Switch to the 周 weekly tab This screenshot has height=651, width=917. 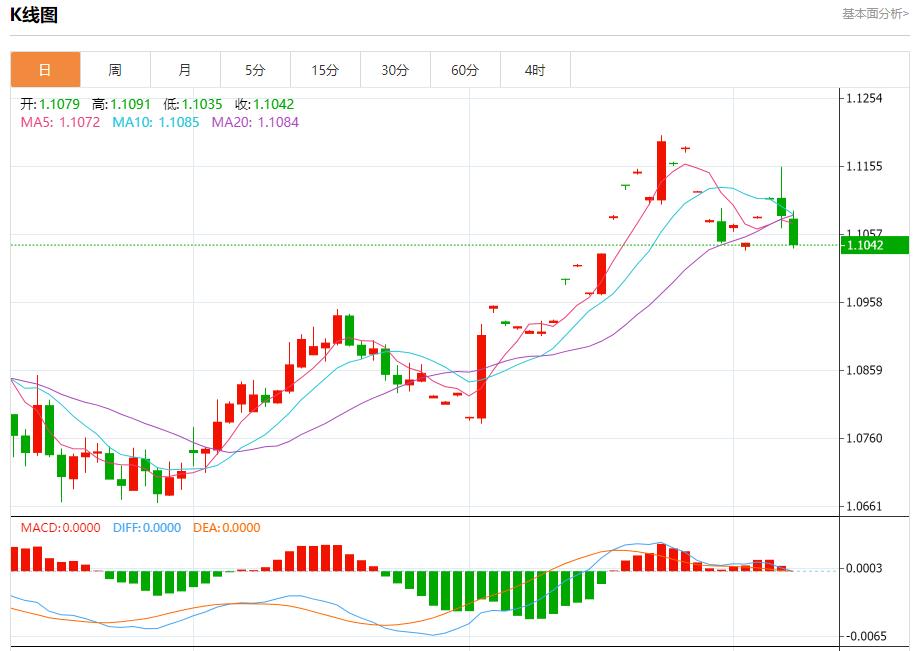[115, 70]
